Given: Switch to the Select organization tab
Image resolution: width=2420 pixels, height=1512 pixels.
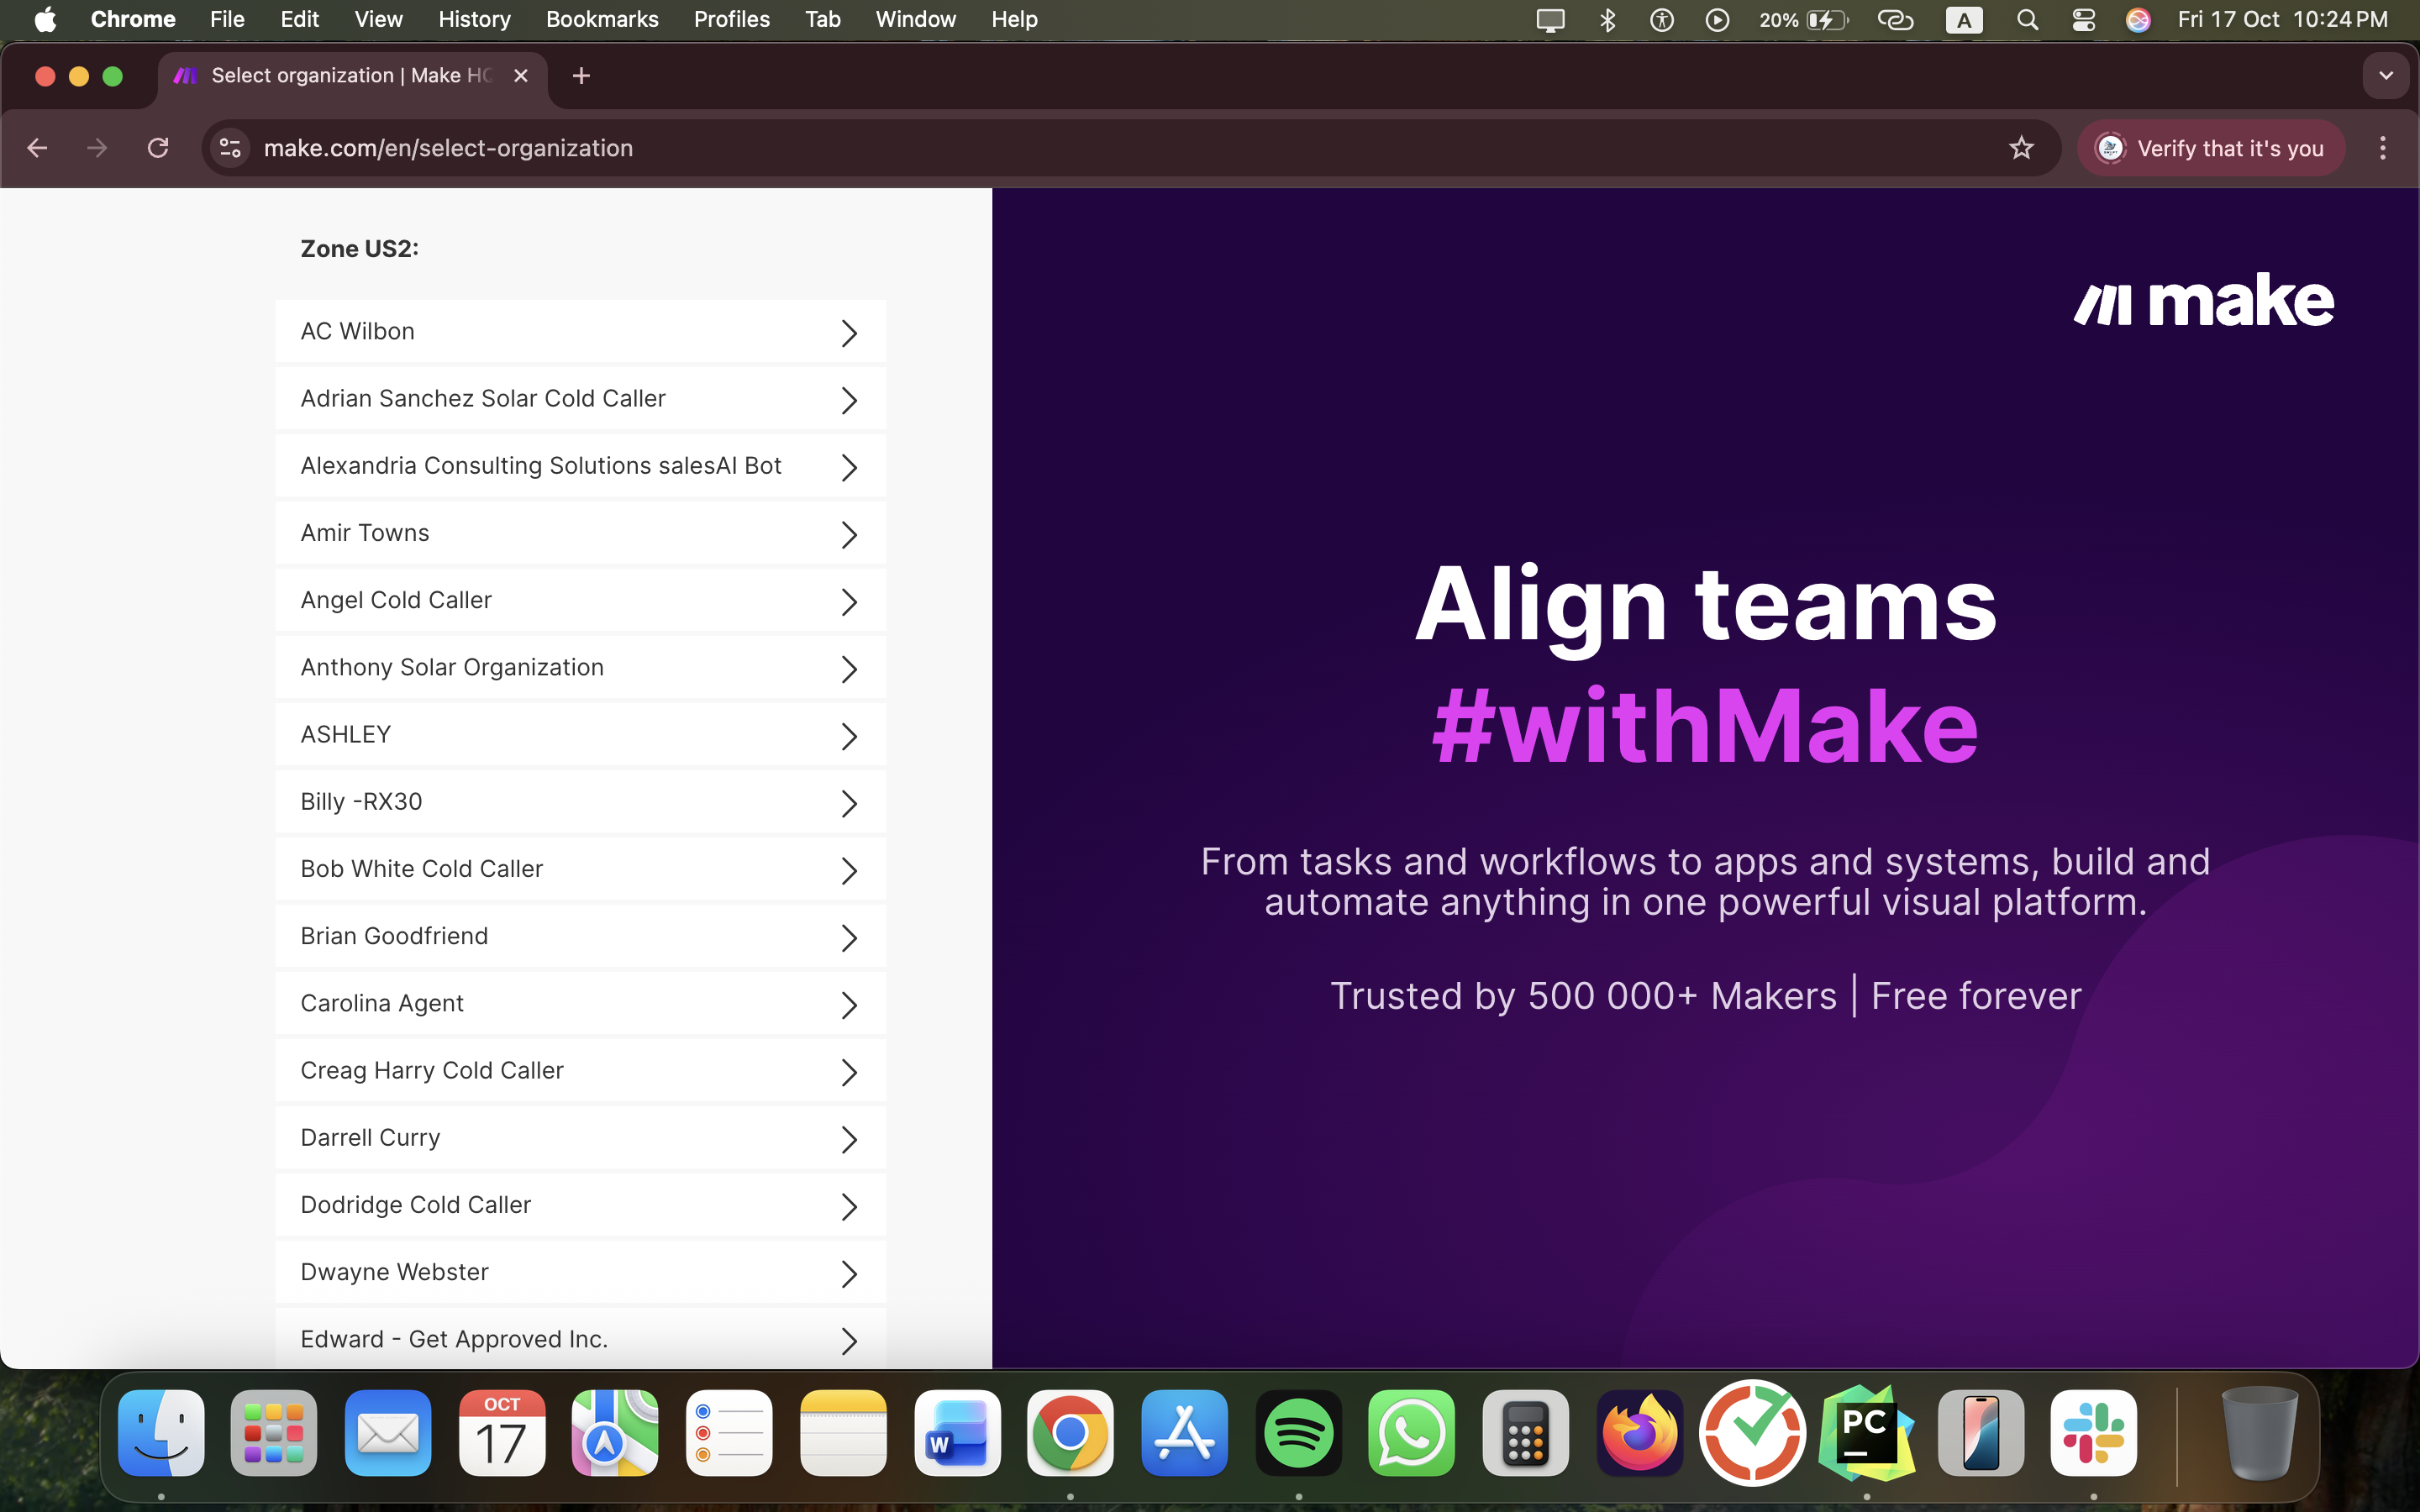Looking at the screenshot, I should coord(340,75).
